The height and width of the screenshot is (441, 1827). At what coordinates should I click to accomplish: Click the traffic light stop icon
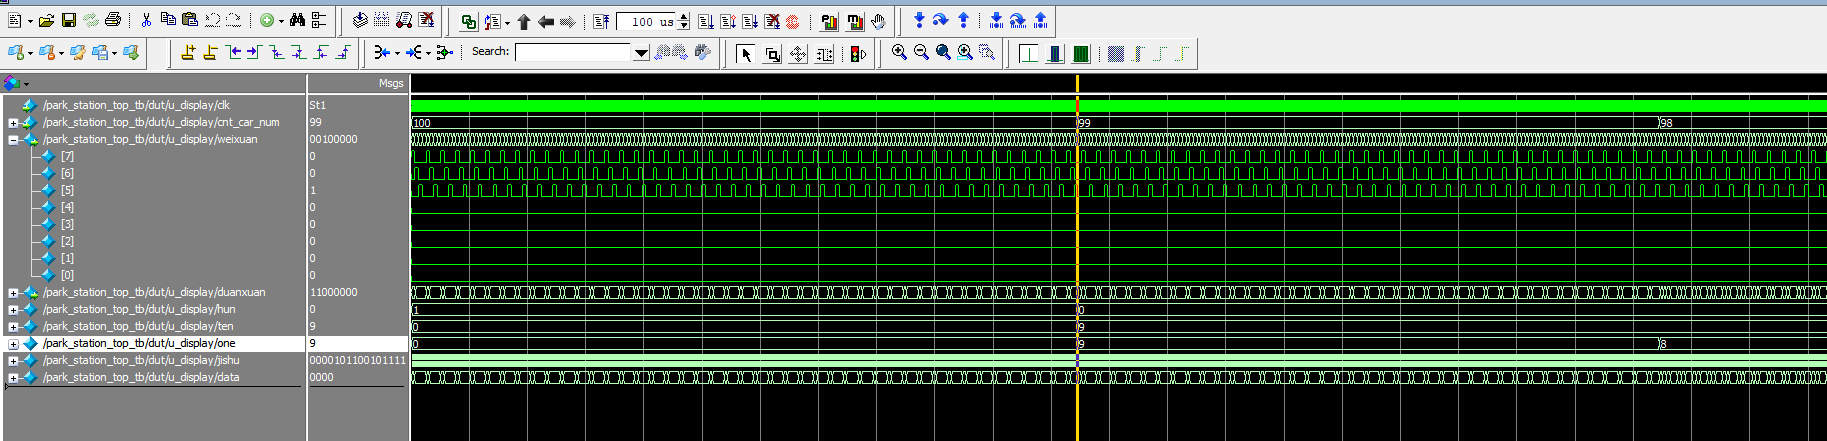coord(858,54)
